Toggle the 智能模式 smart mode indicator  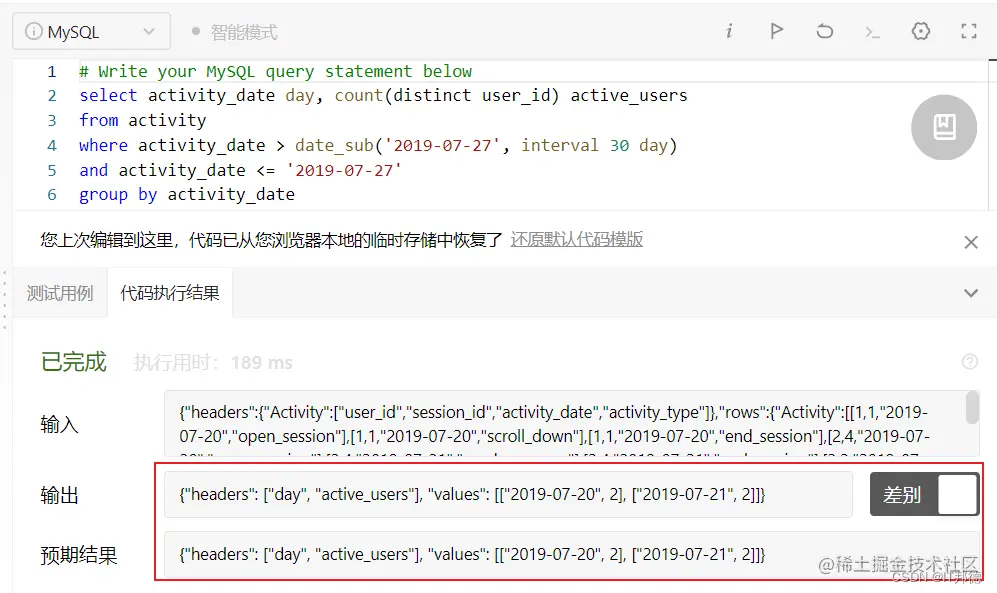235,32
